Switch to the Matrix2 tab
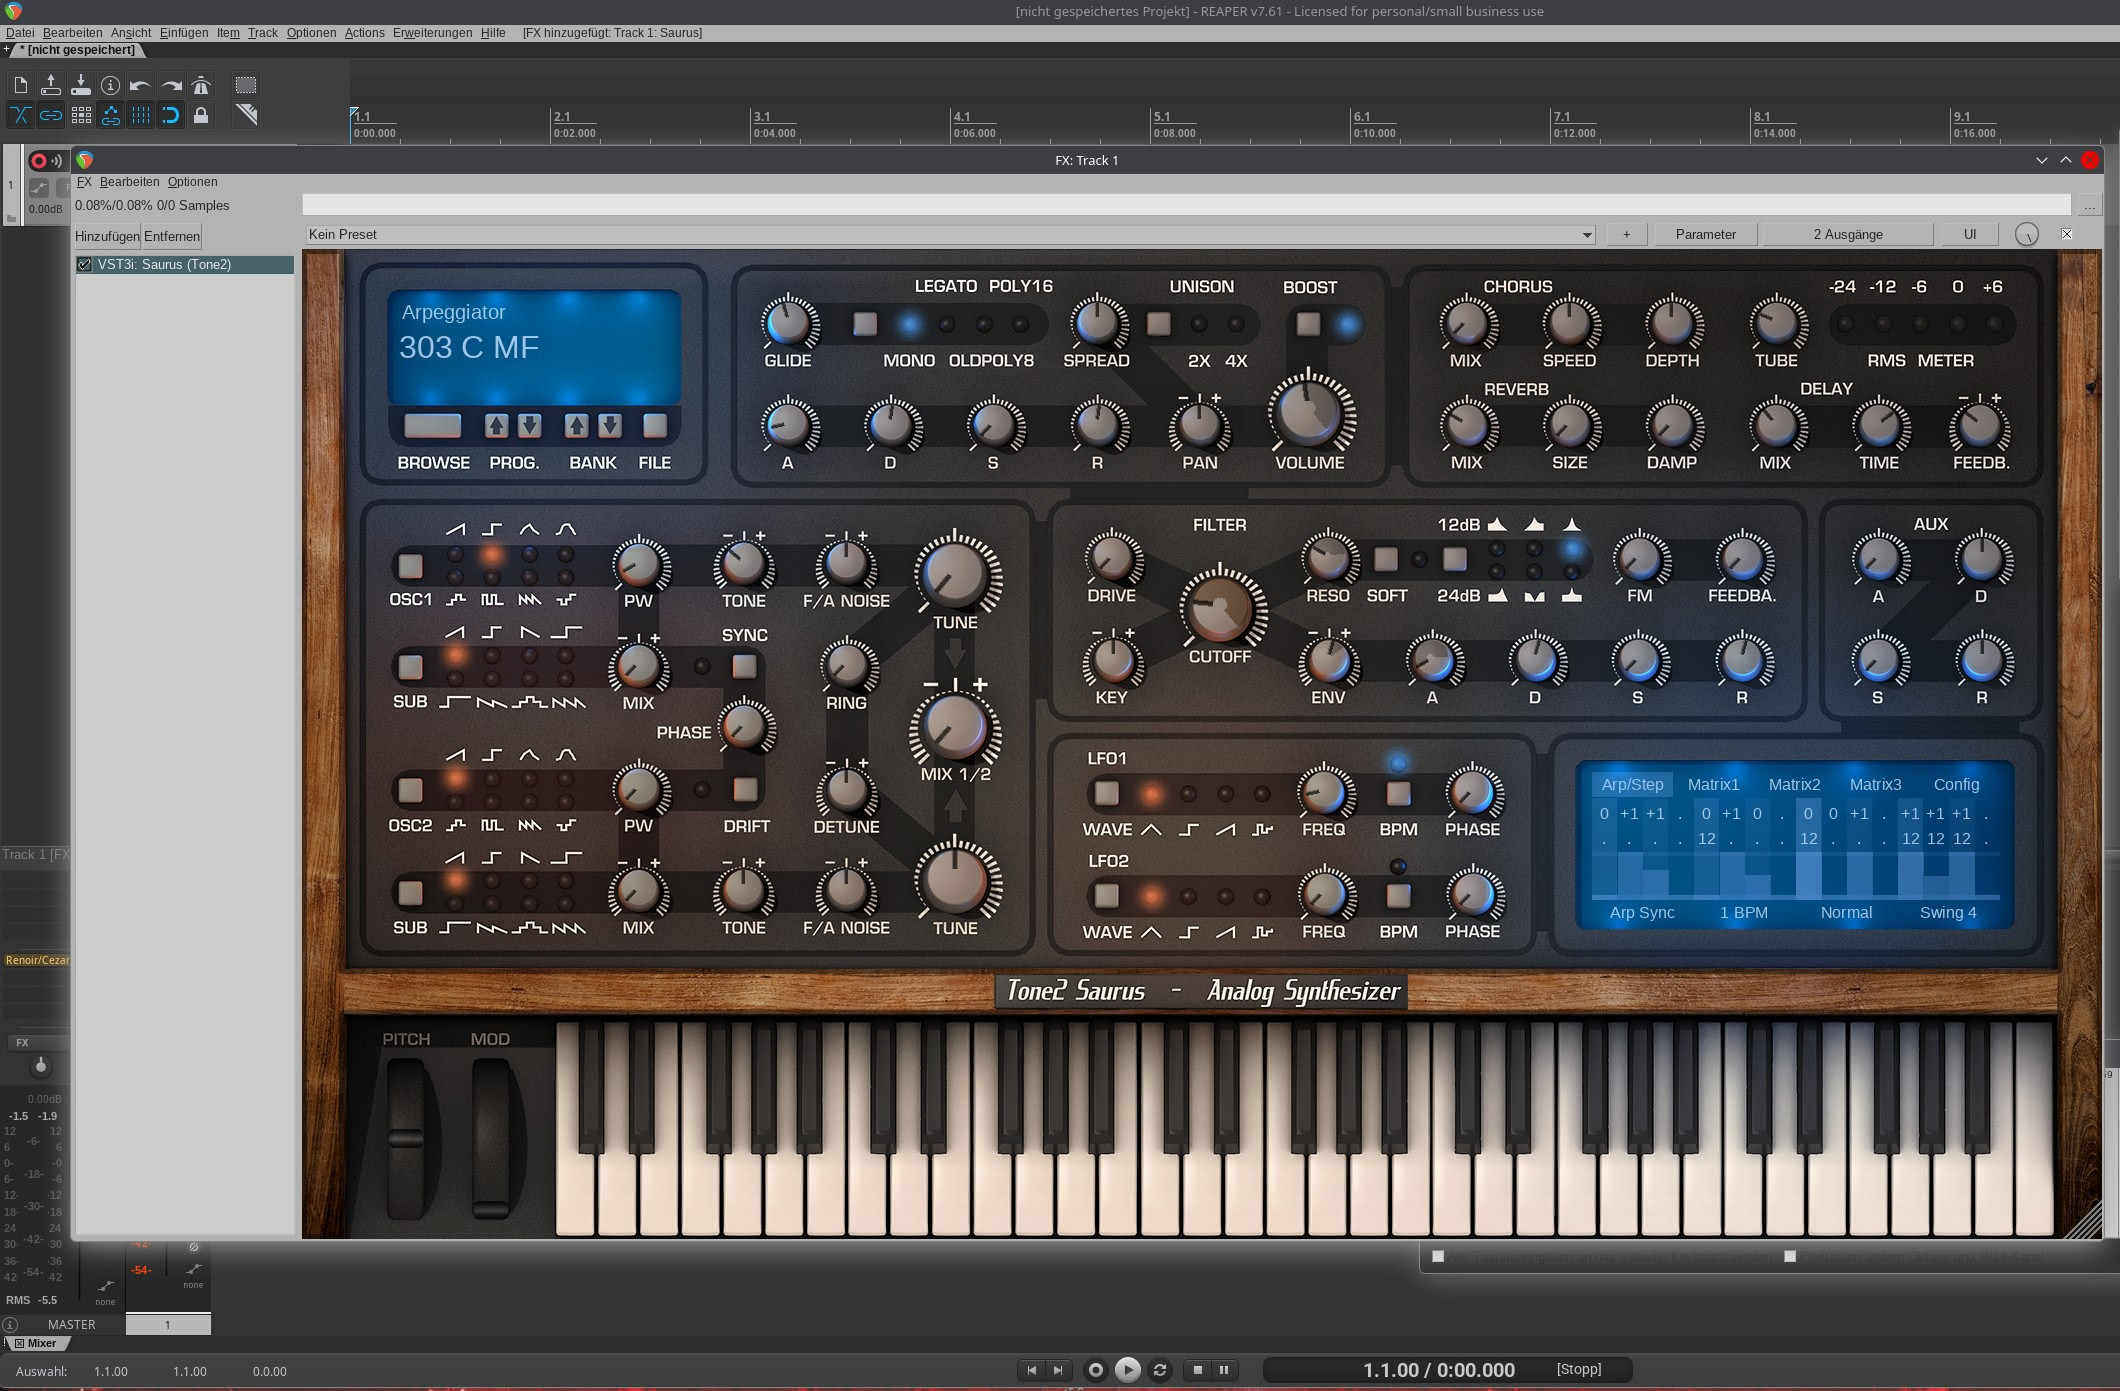This screenshot has width=2120, height=1391. coord(1794,784)
